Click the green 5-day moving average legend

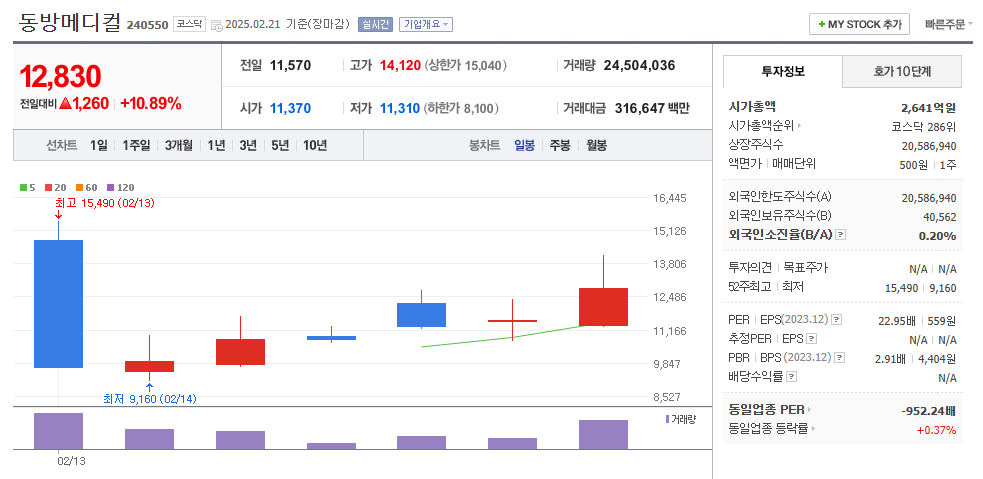[28, 187]
